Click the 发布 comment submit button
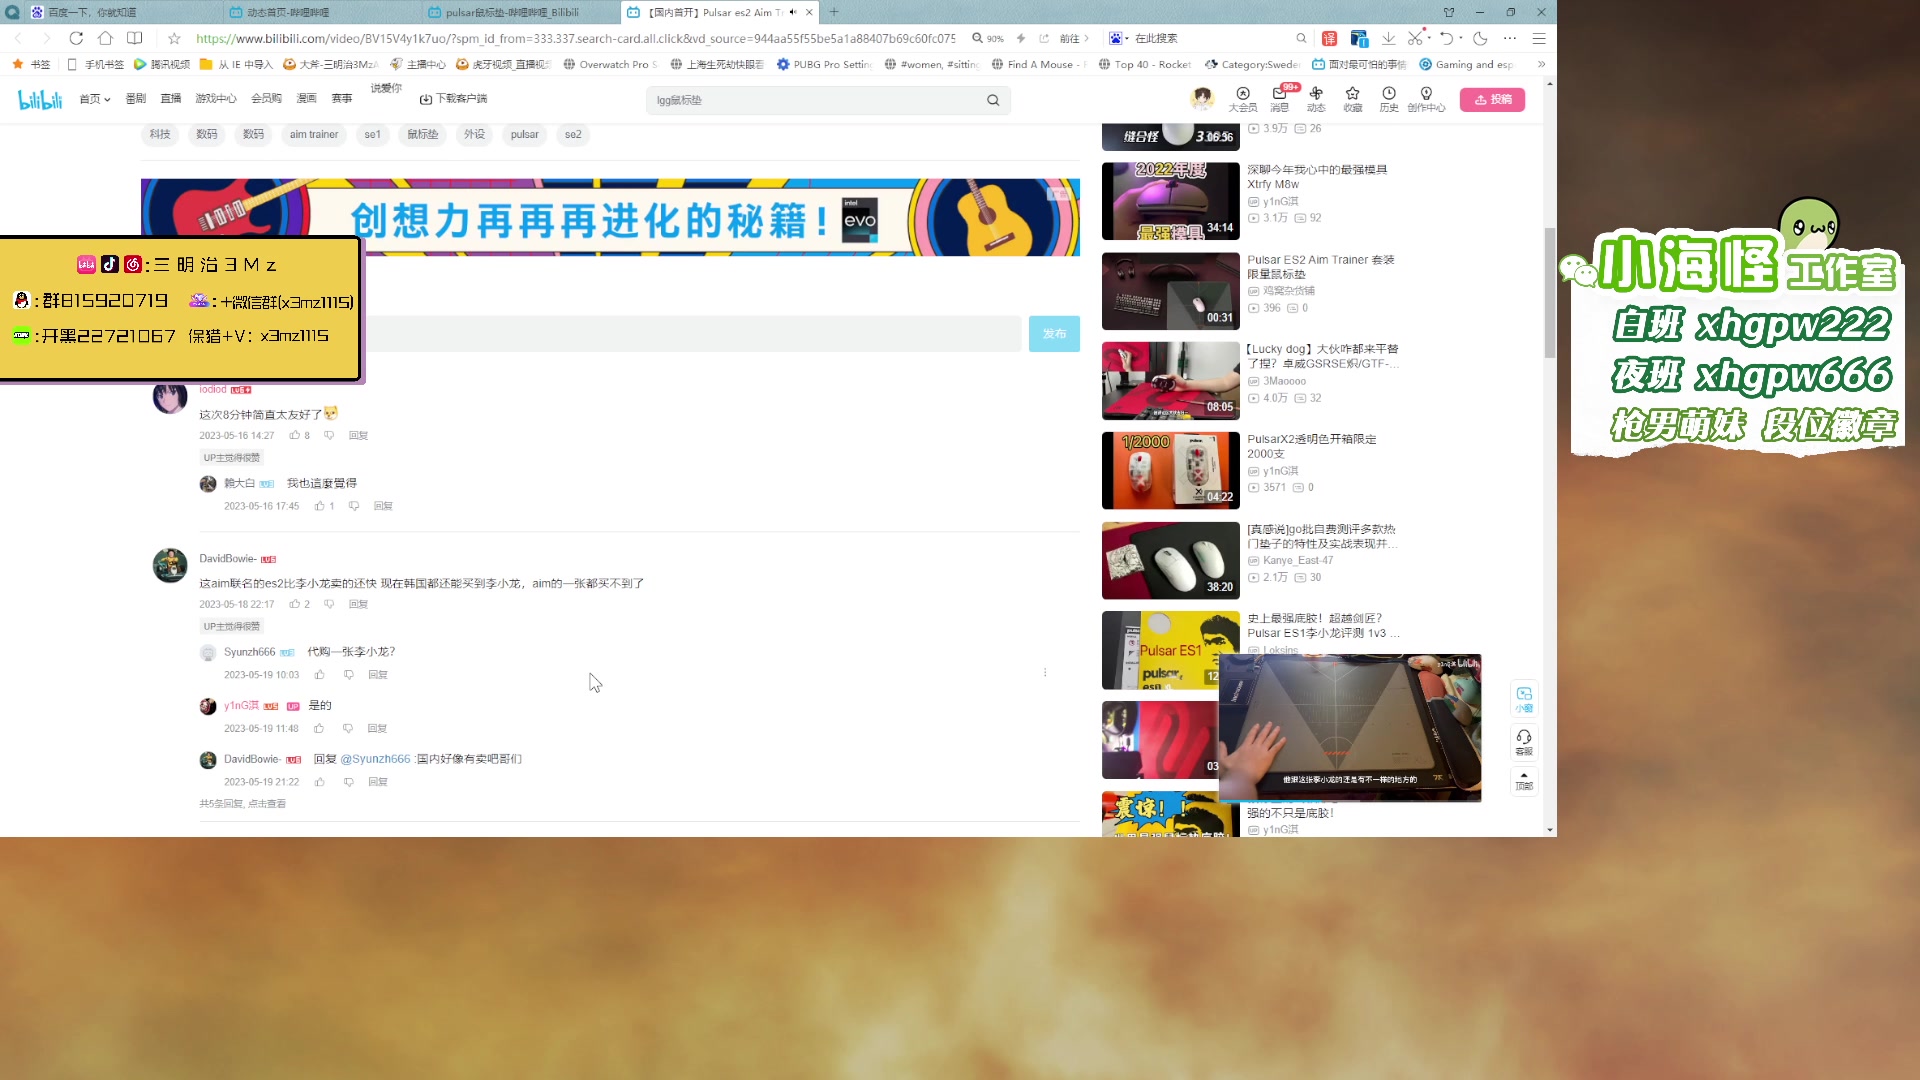This screenshot has width=1920, height=1080. (x=1054, y=334)
